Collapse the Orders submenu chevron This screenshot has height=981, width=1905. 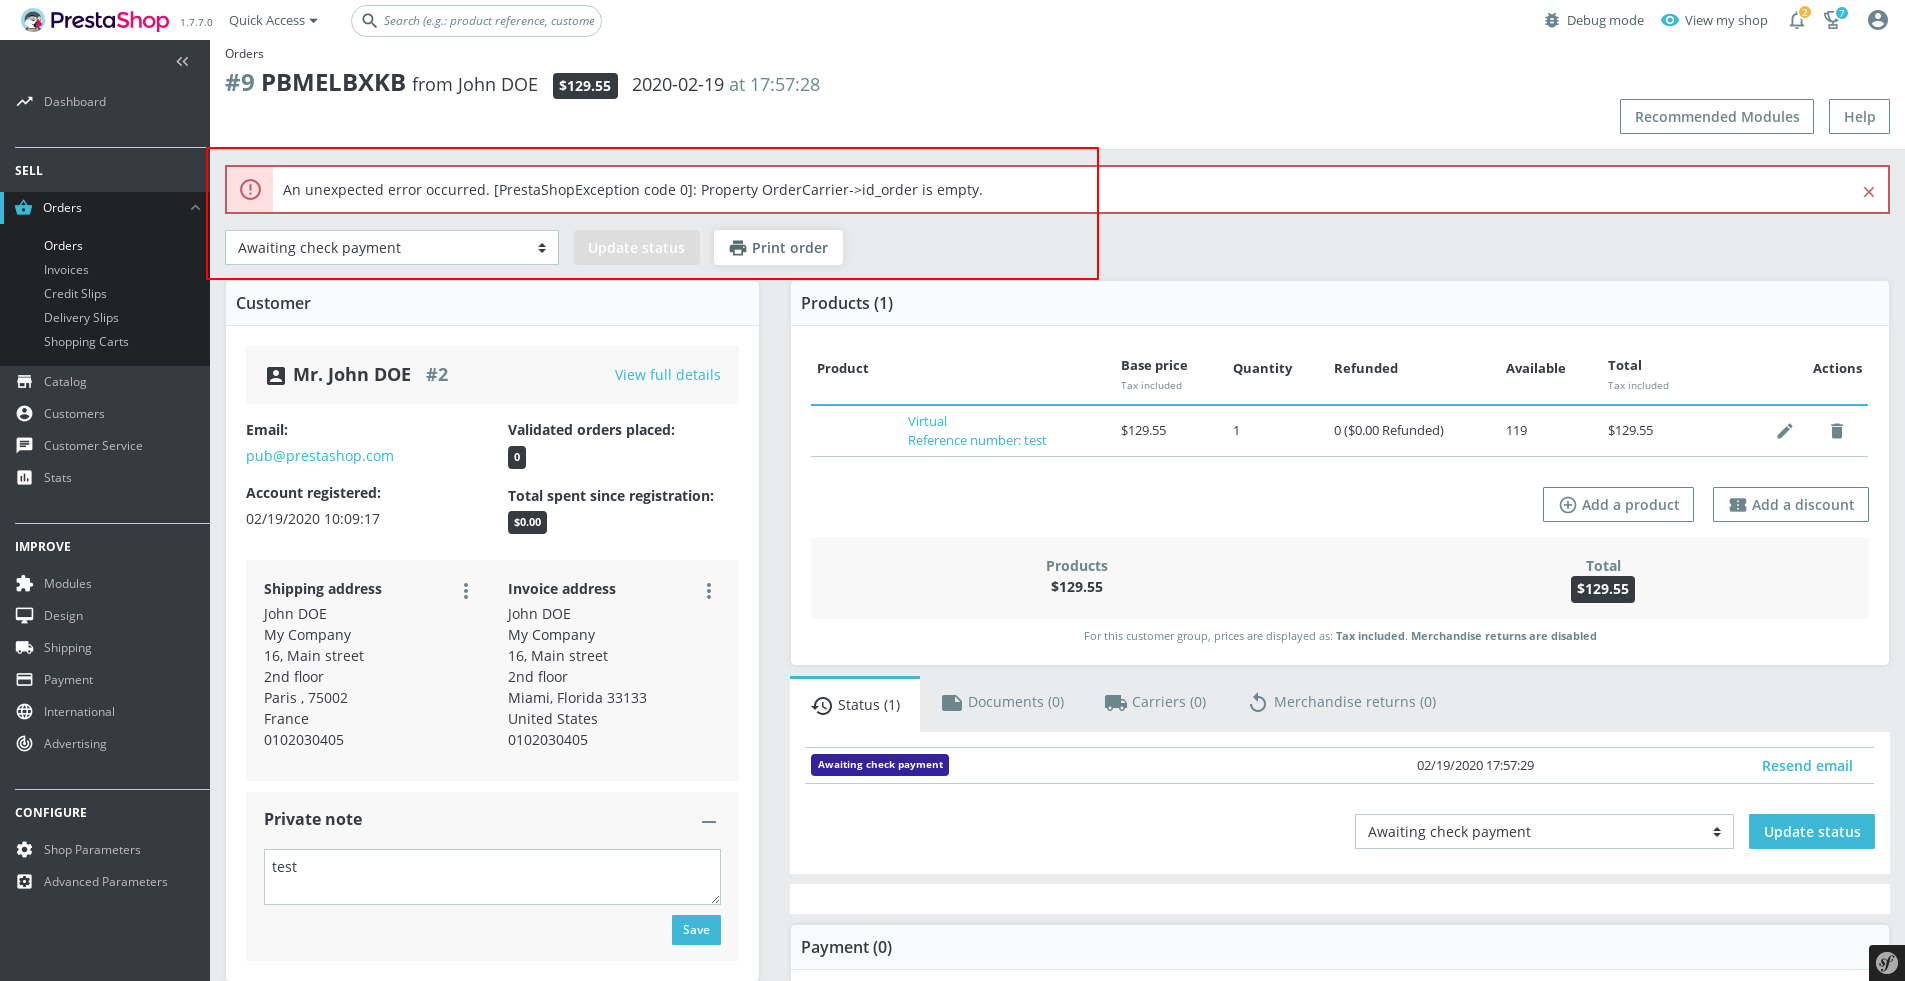click(x=195, y=208)
